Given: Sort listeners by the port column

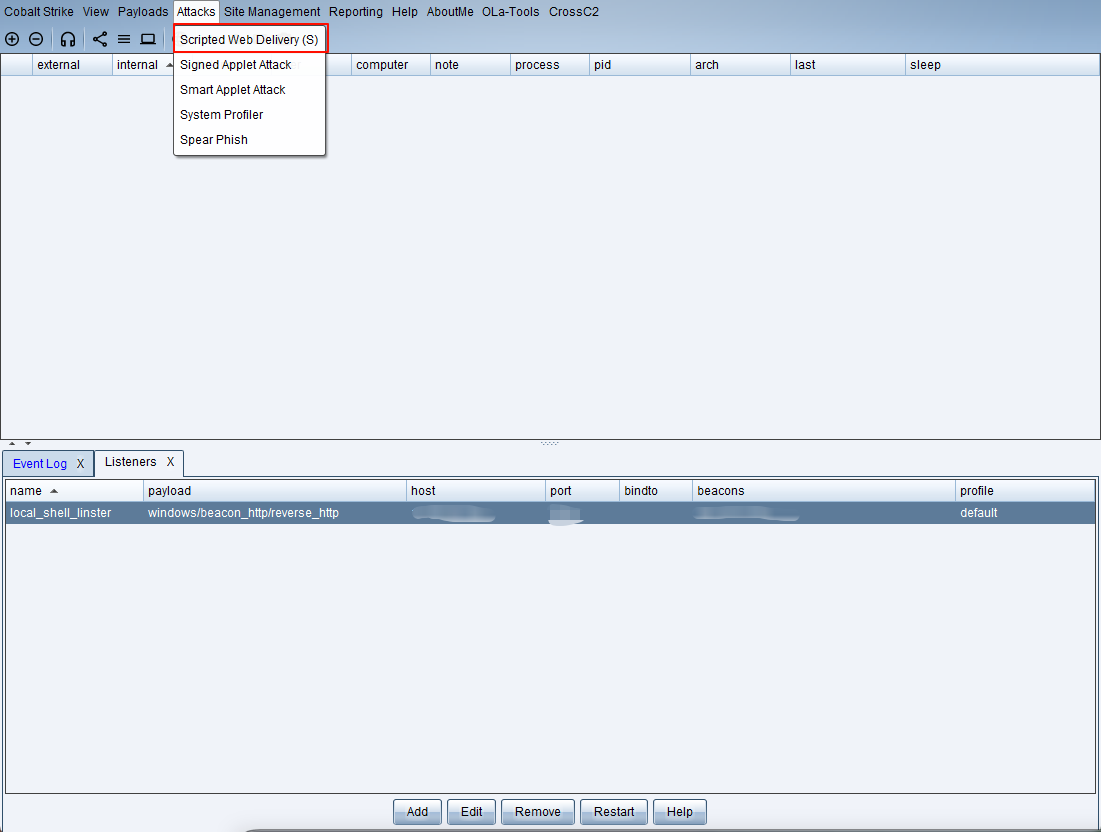Looking at the screenshot, I should tap(583, 491).
